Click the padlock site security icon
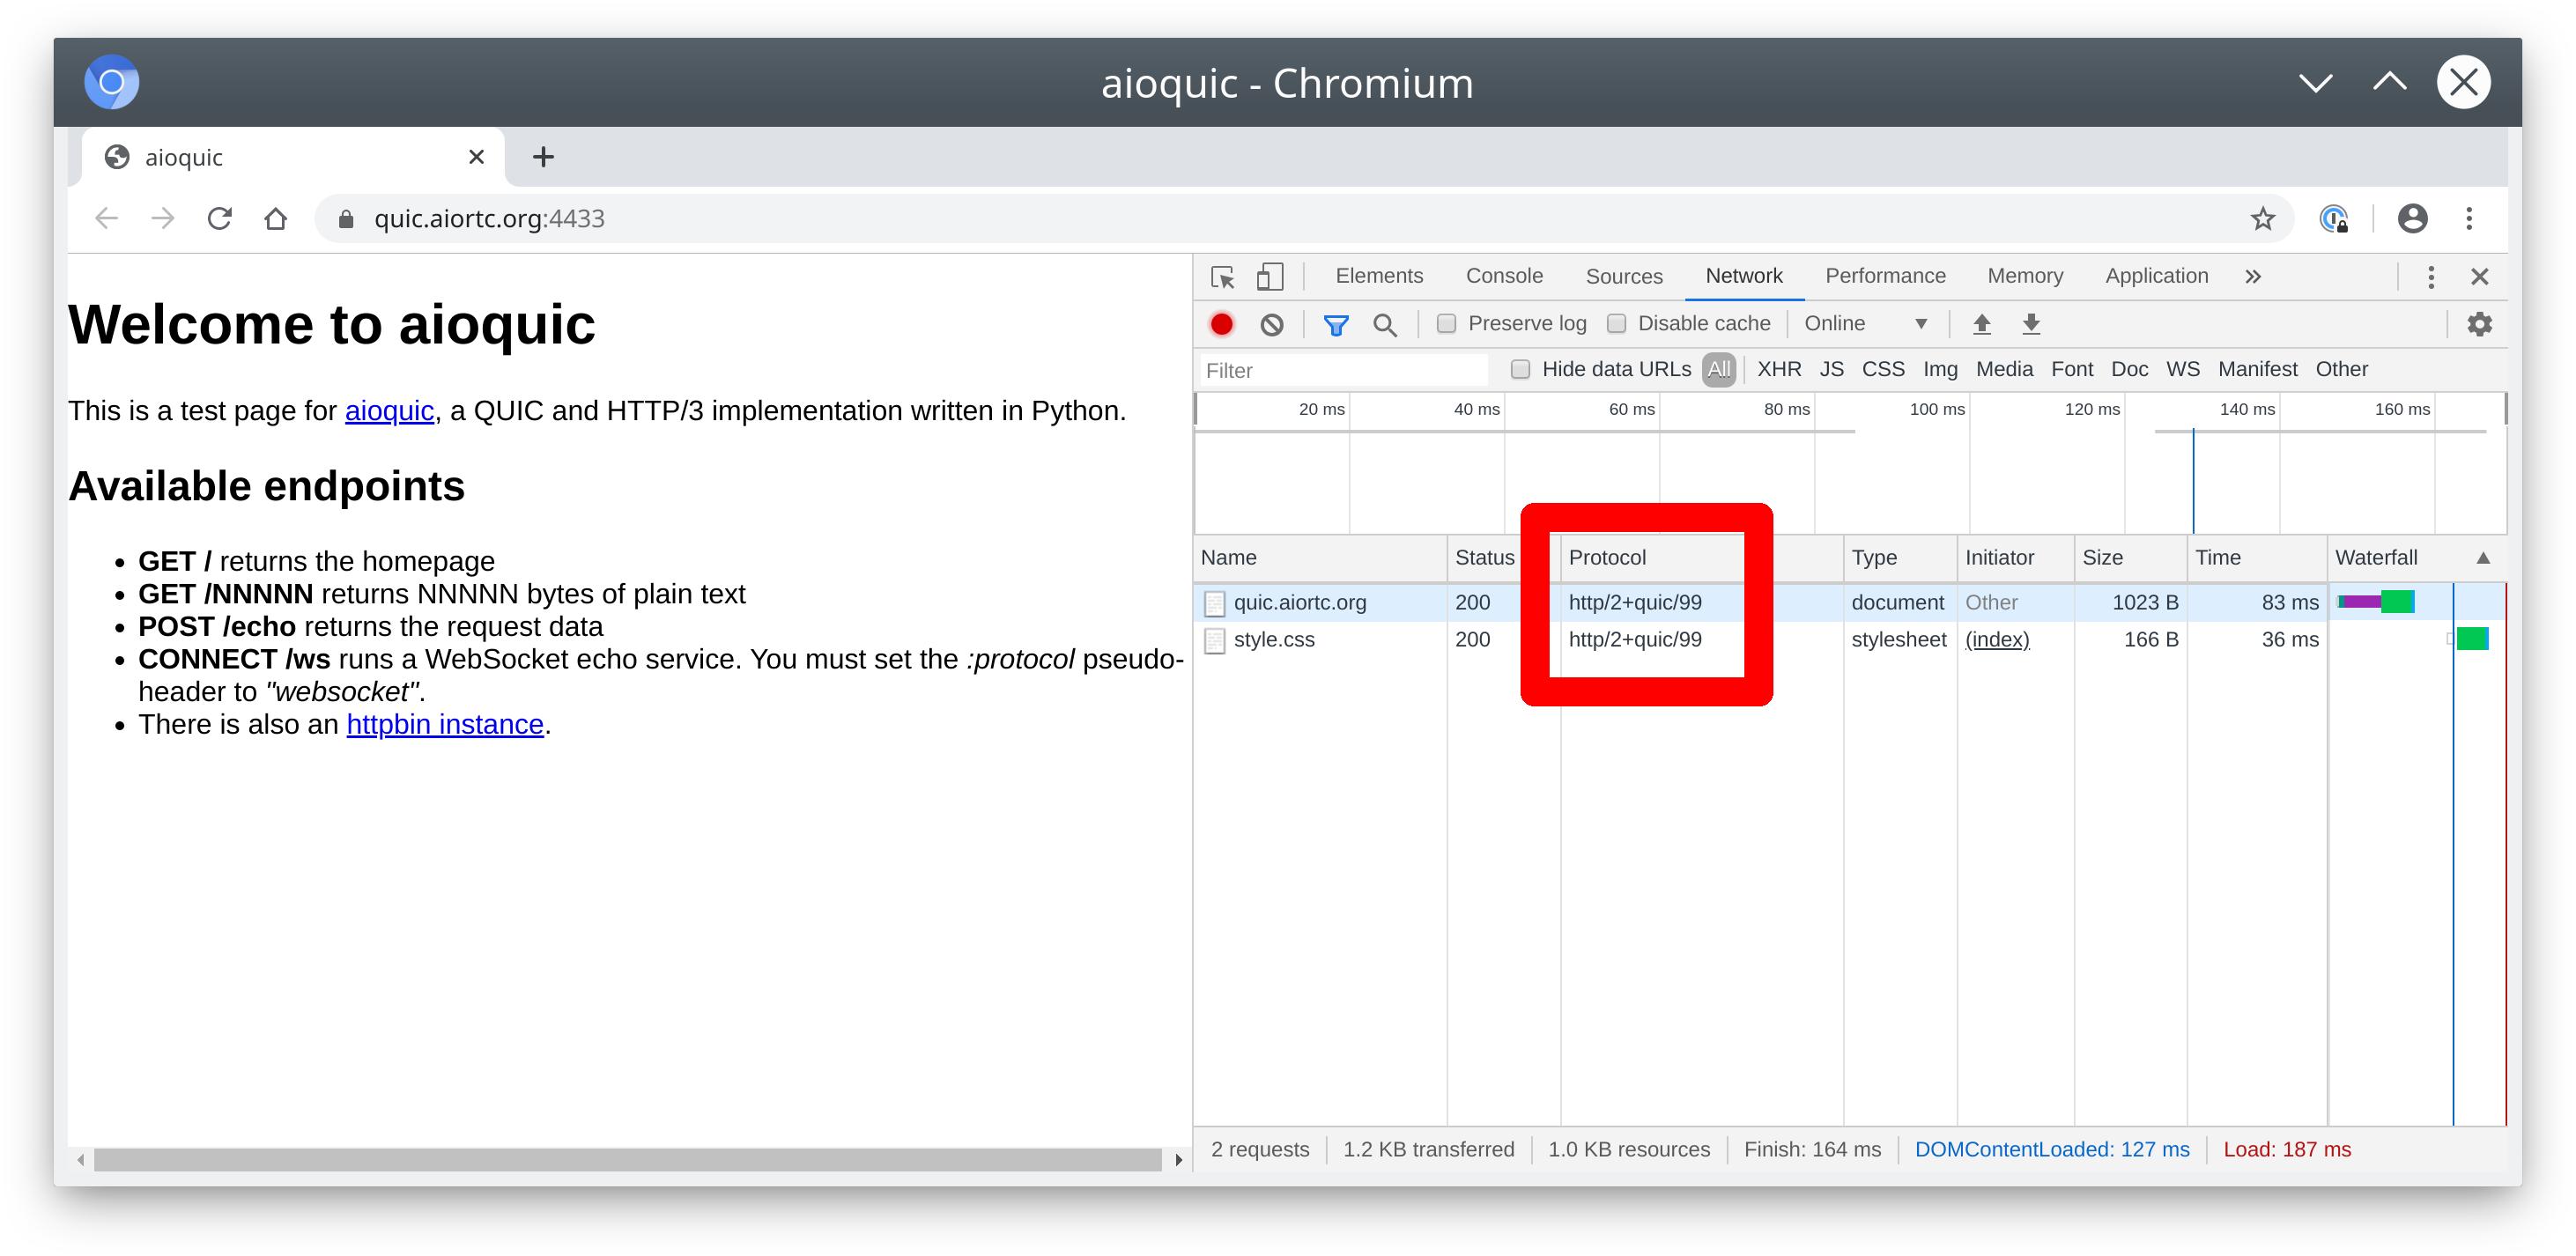This screenshot has height=1256, width=2576. pos(346,219)
